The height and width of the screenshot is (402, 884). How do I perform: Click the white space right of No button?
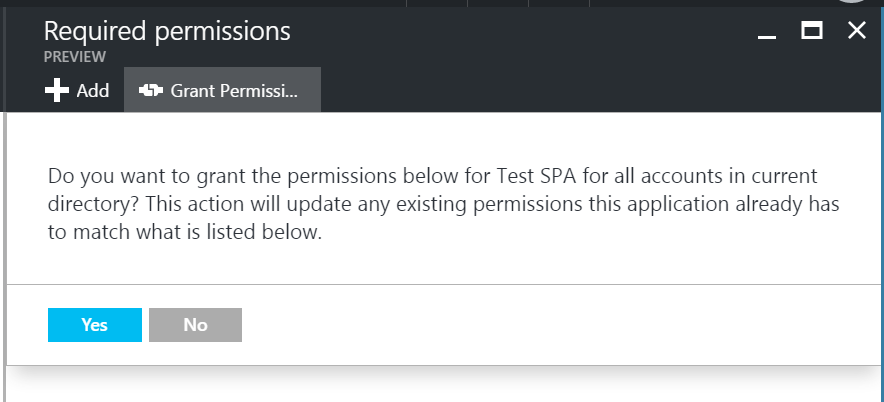coord(558,325)
